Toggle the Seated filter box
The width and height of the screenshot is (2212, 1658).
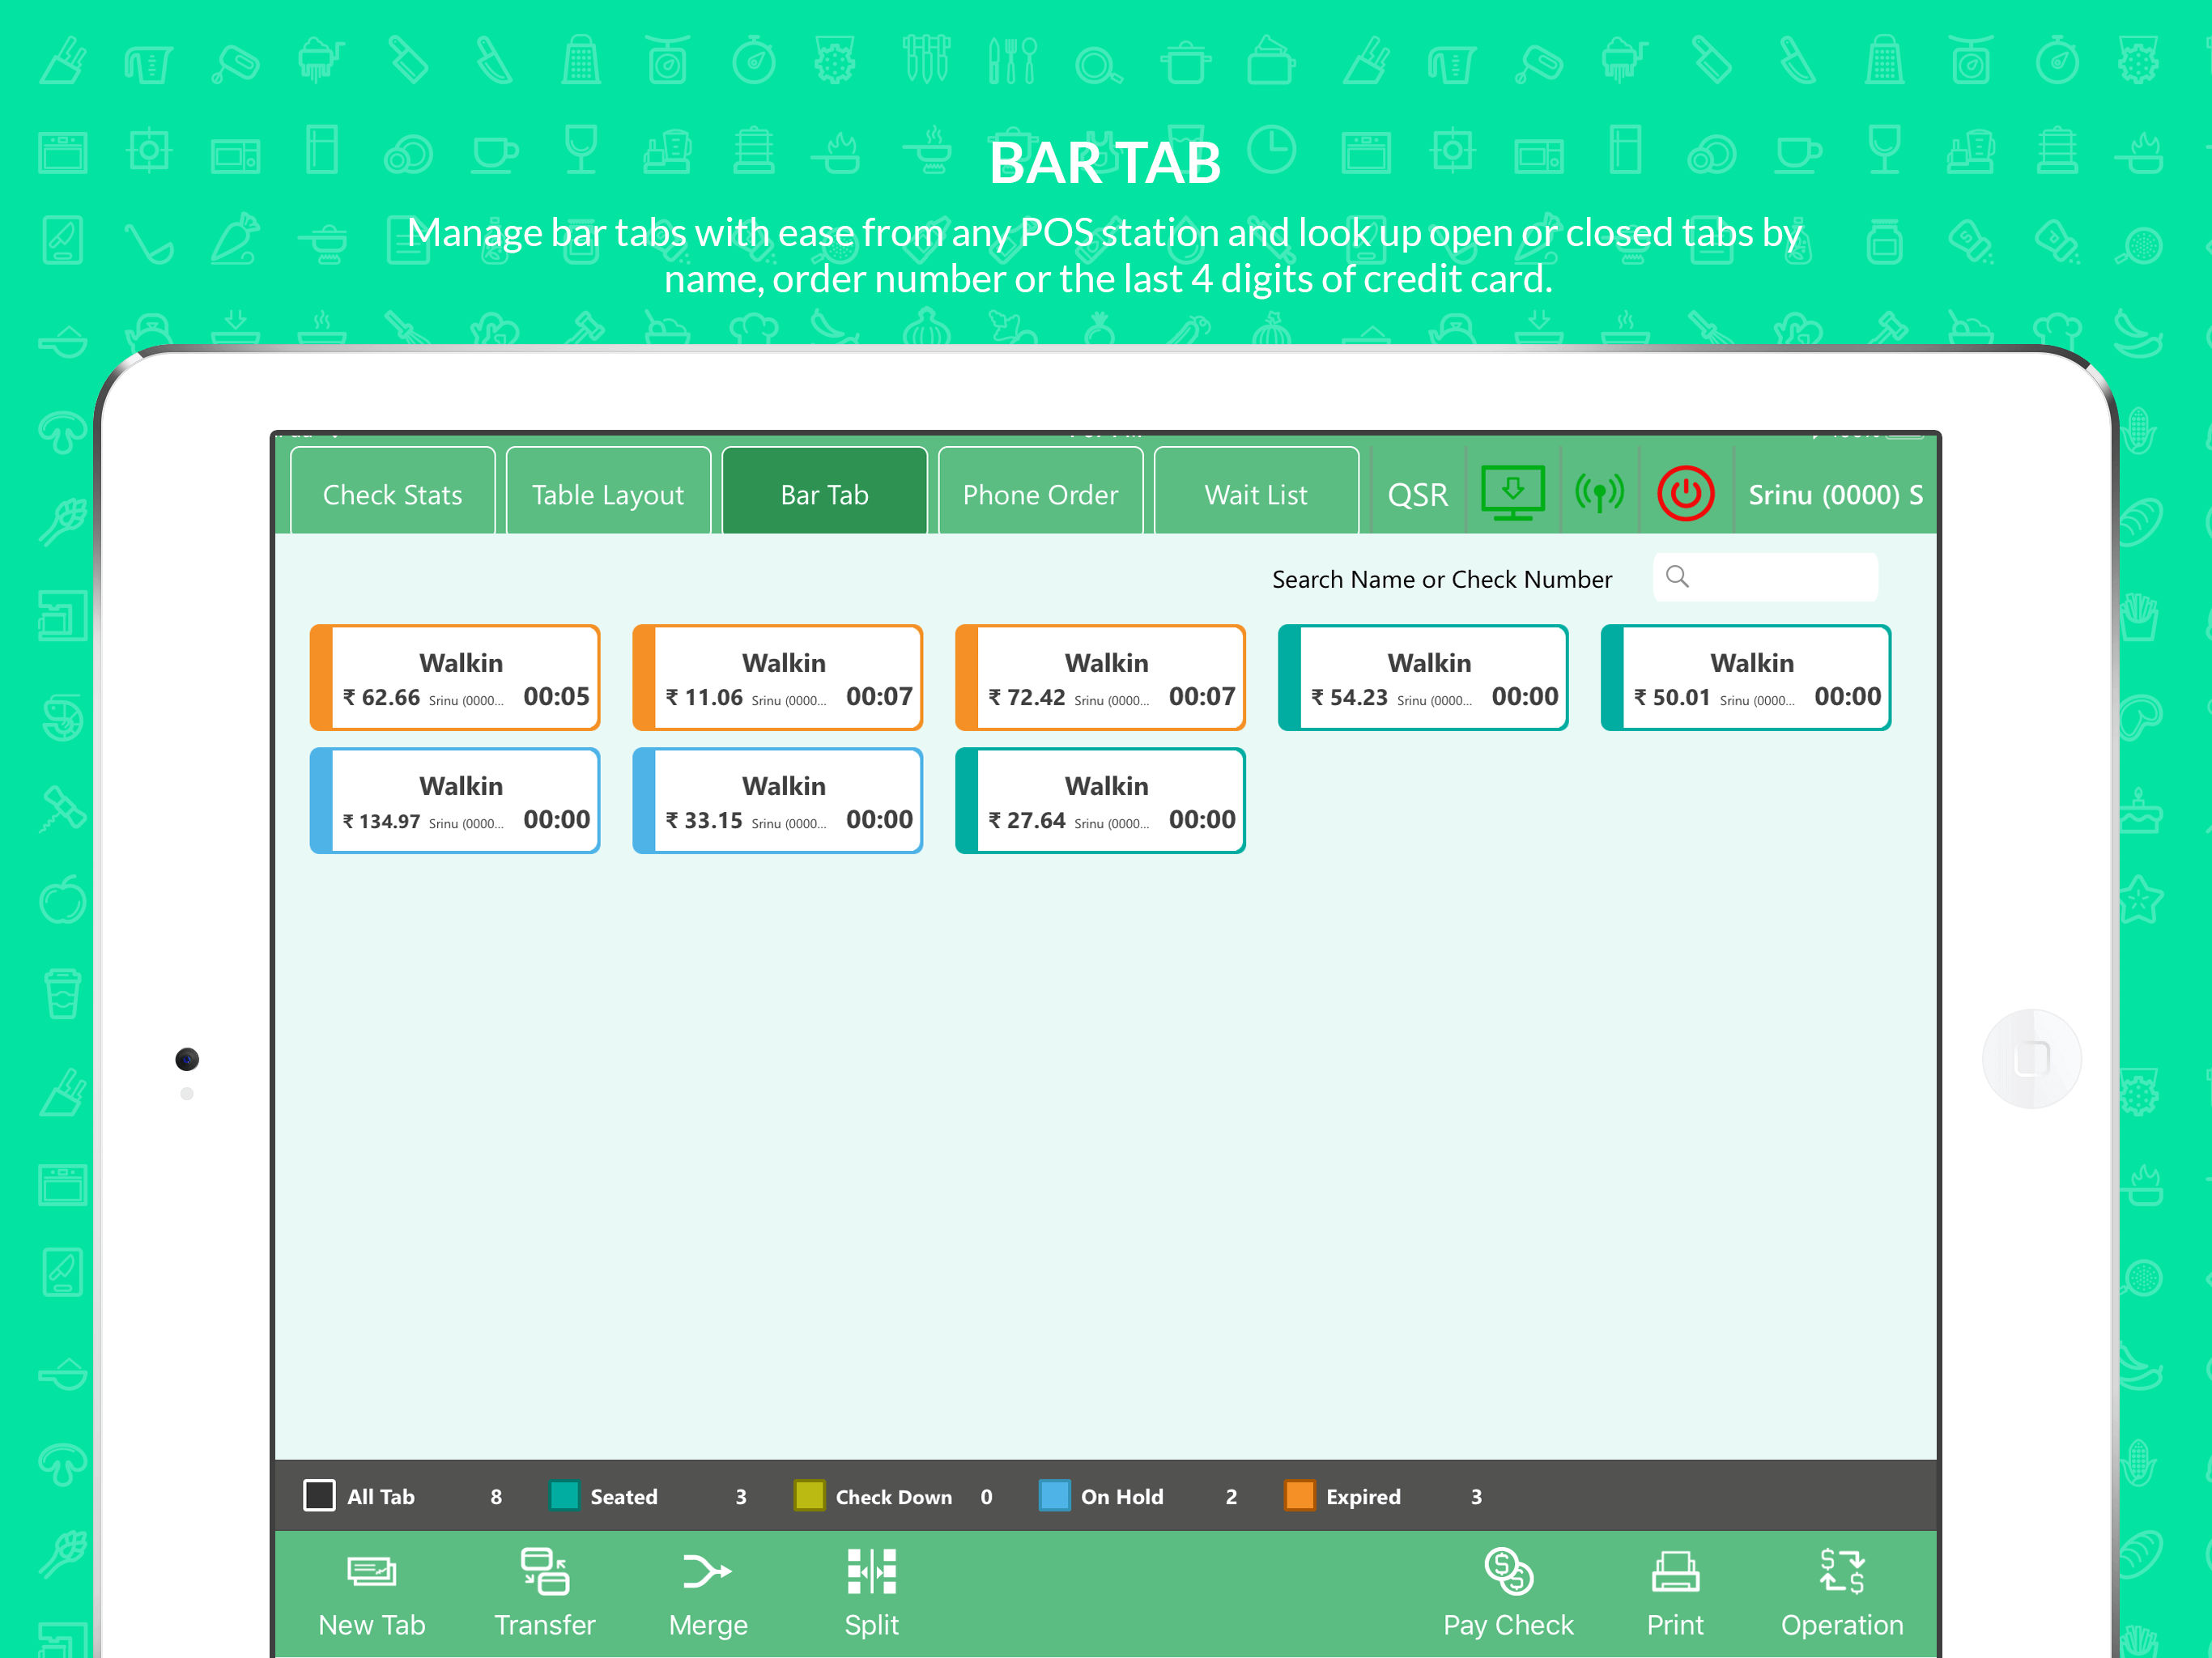[x=565, y=1496]
